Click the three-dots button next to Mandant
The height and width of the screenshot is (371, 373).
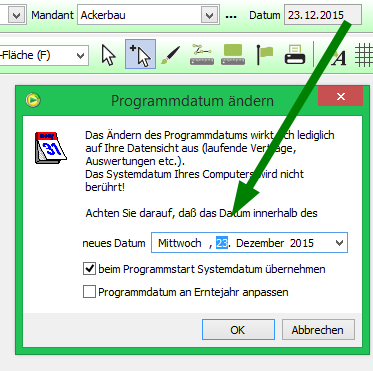click(231, 16)
